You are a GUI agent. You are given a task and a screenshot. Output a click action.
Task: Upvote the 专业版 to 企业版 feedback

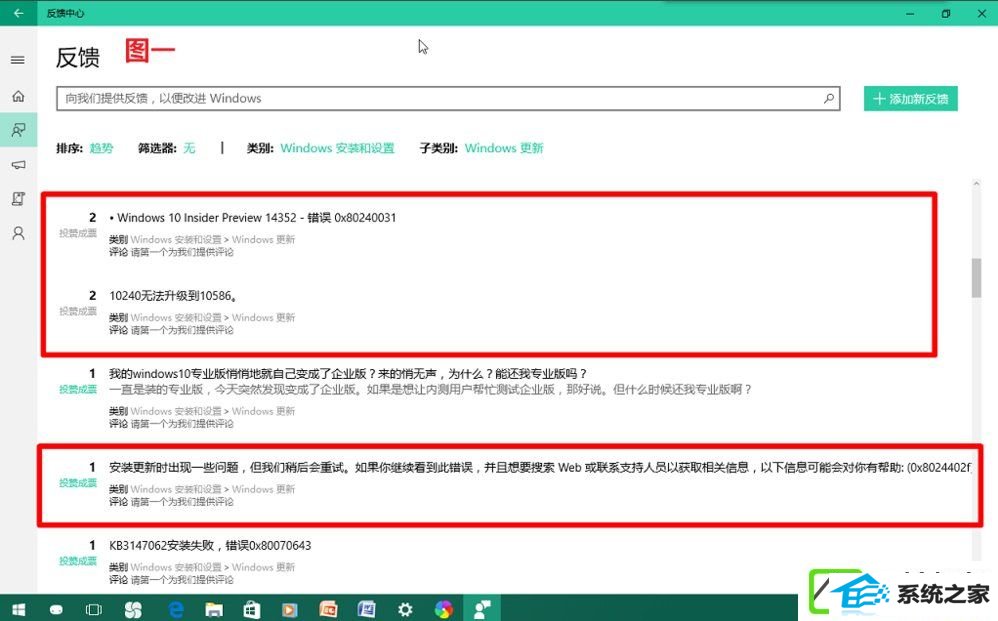click(78, 389)
